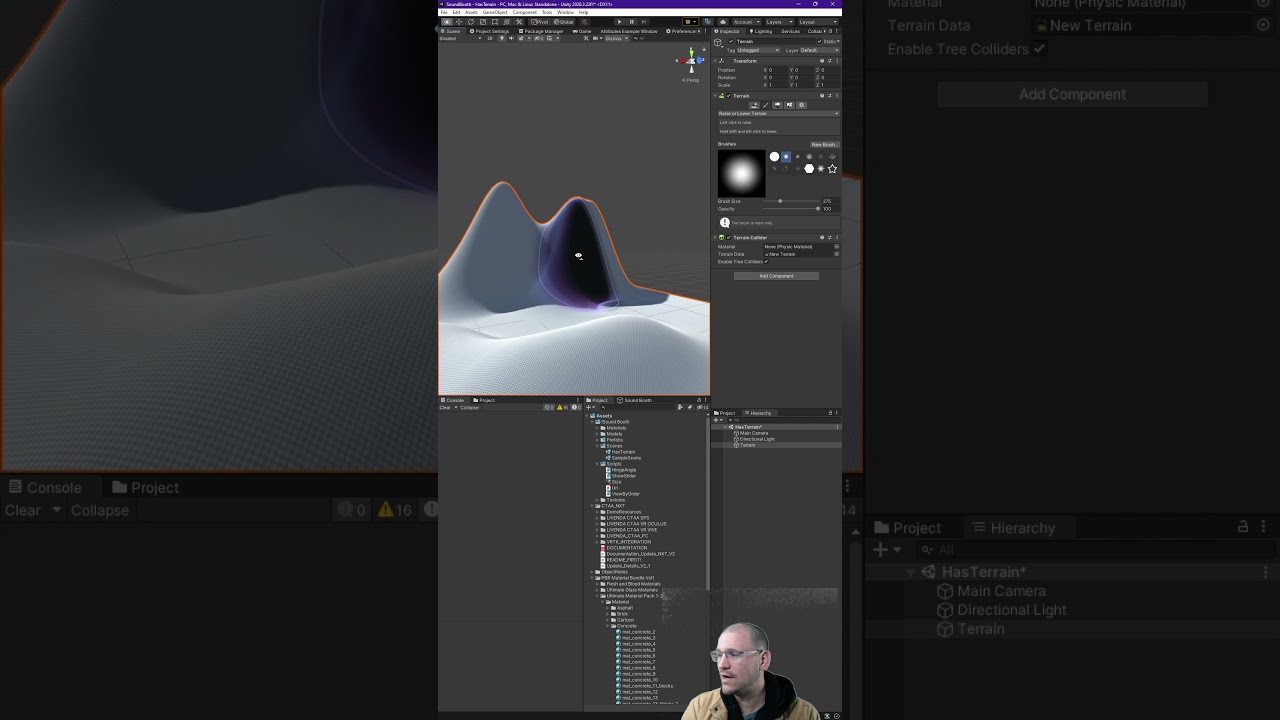Open the GameObject menu
Viewport: 1280px width, 720px height.
point(495,12)
